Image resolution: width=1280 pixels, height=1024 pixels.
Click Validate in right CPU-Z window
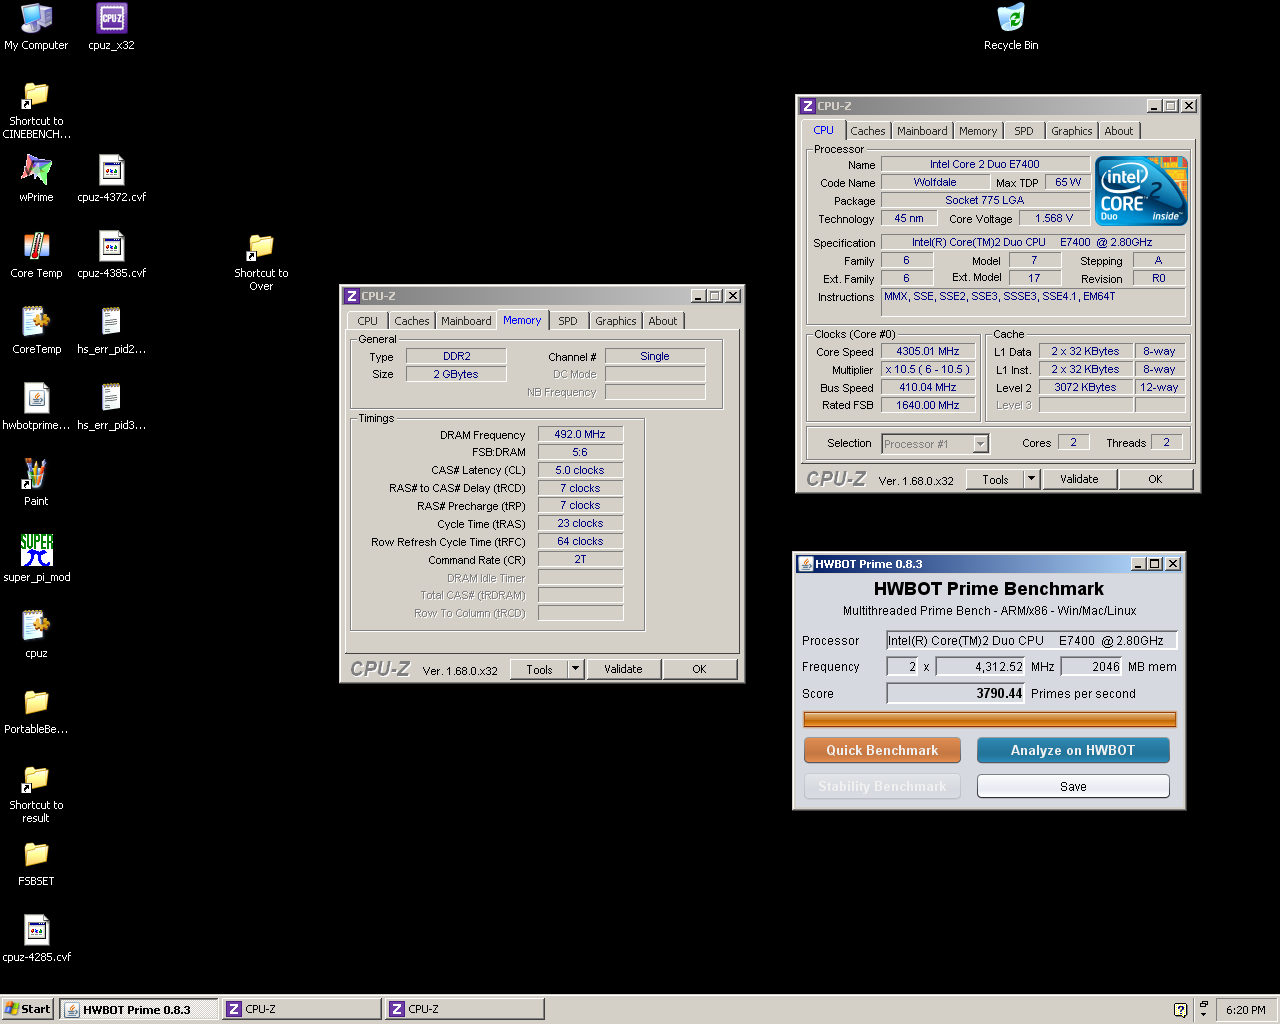(1079, 479)
